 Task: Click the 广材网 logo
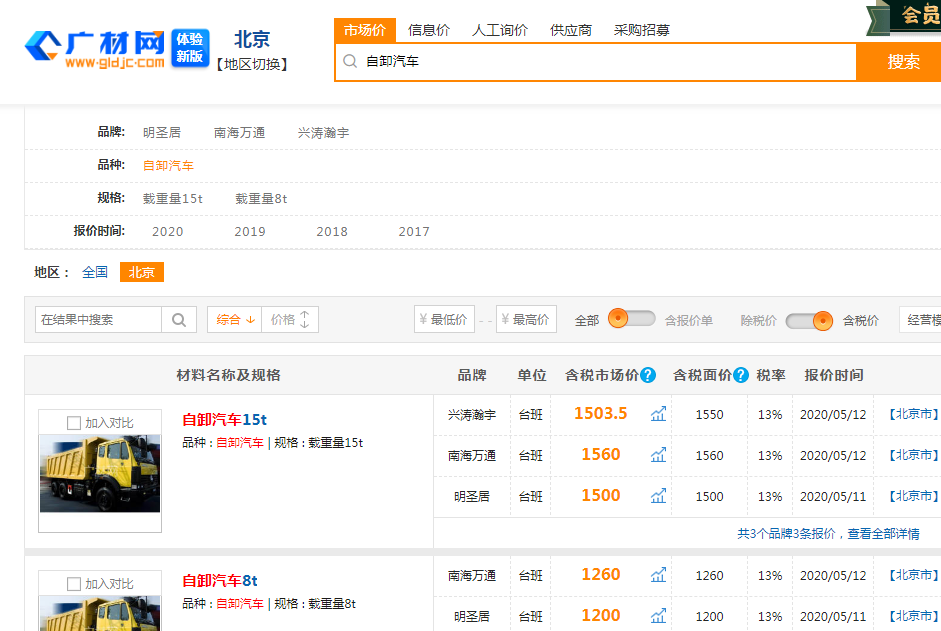[x=94, y=49]
